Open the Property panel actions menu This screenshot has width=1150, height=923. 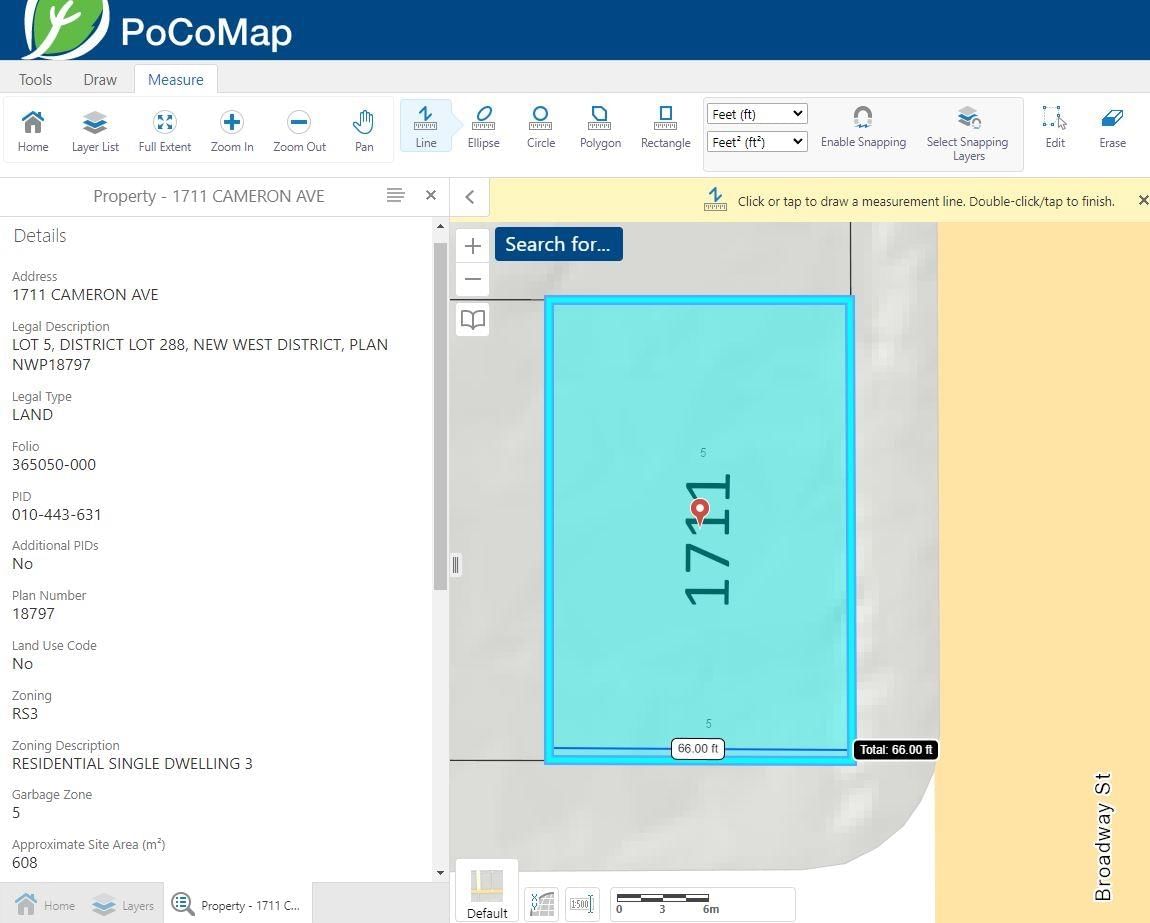pos(395,195)
